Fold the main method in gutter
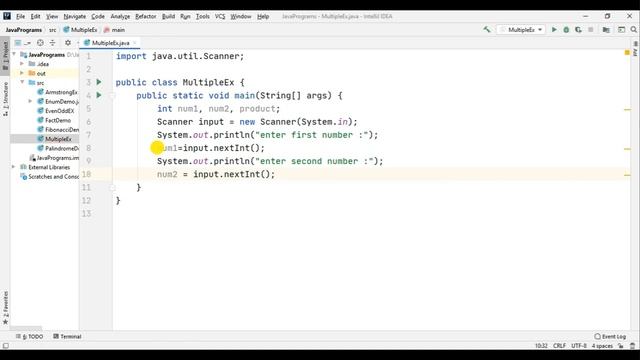This screenshot has width=640, height=360. point(112,95)
